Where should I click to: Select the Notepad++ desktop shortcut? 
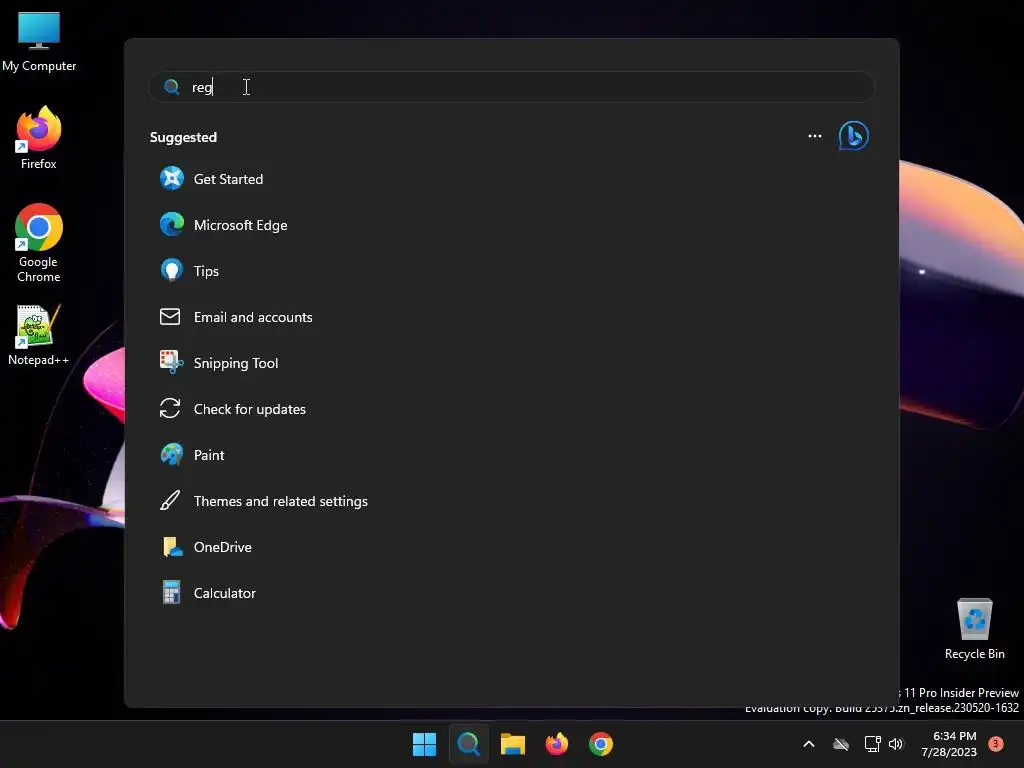click(x=39, y=335)
